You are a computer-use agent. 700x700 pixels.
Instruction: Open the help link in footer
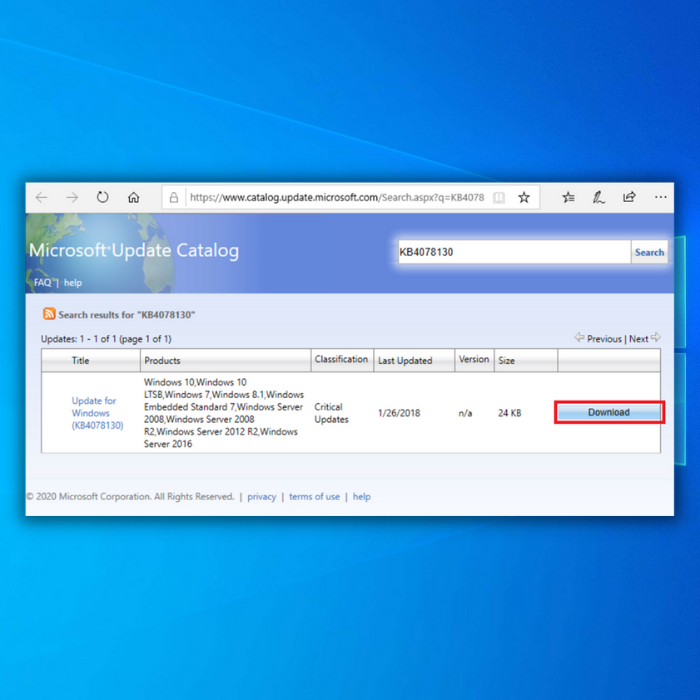point(362,496)
